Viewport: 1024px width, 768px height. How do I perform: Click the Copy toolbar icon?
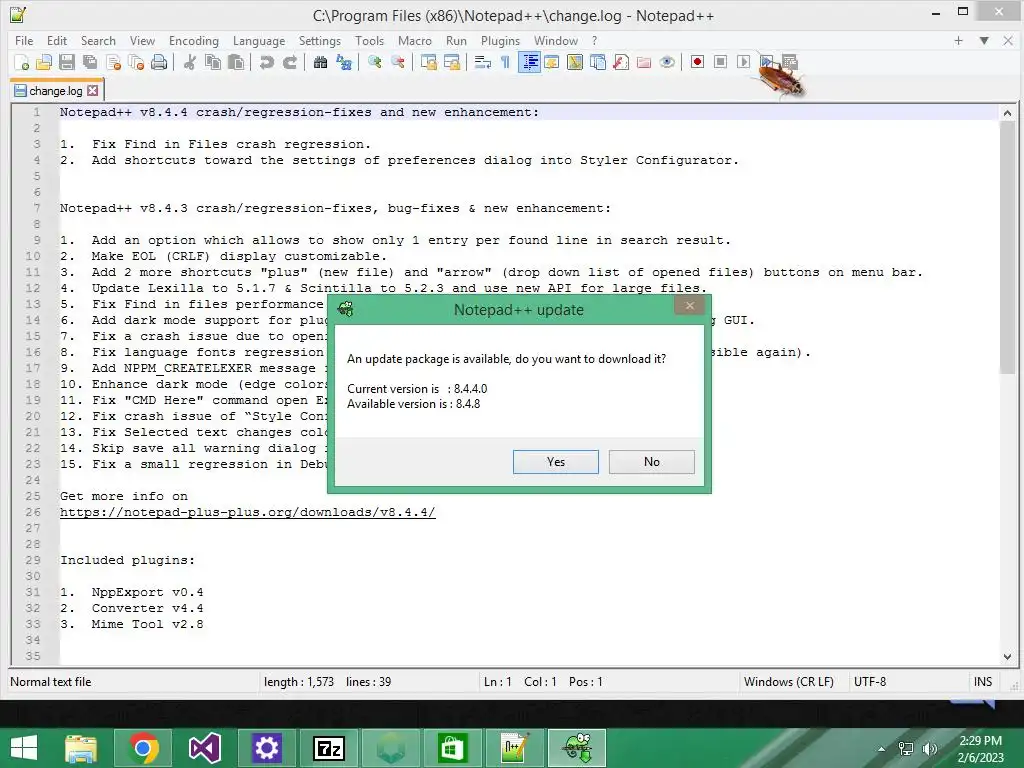[213, 63]
